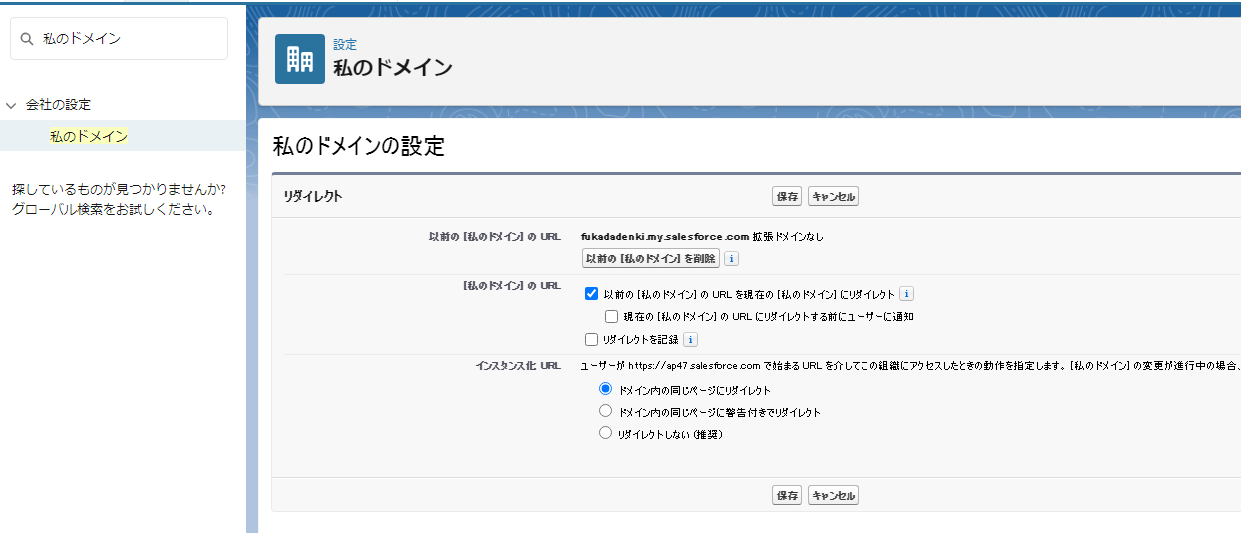Click グローバル検索をお試しください hint text
The height and width of the screenshot is (533, 1241).
point(114,210)
